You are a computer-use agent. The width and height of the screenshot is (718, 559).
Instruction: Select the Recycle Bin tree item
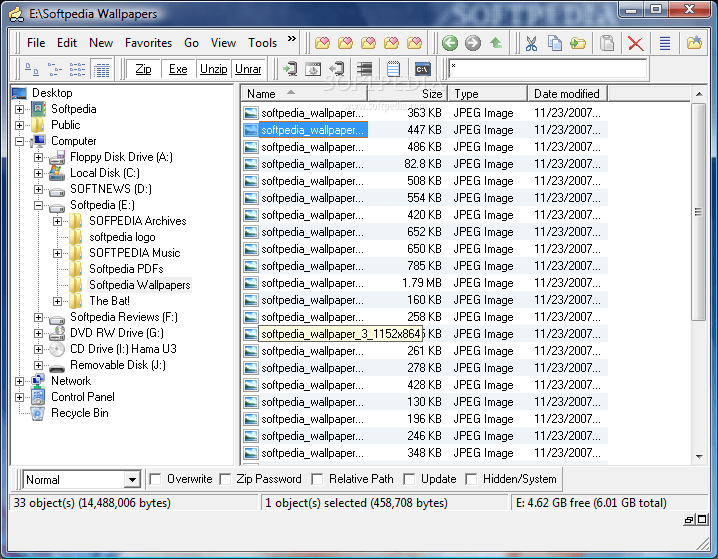pos(80,413)
